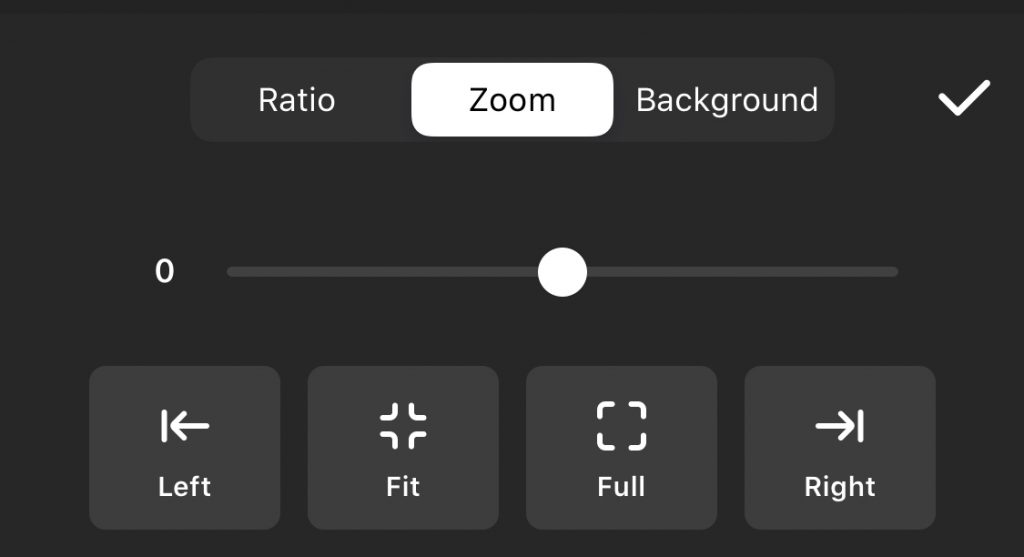Click the zoom slider thumb
This screenshot has height=557, width=1024.
[562, 272]
